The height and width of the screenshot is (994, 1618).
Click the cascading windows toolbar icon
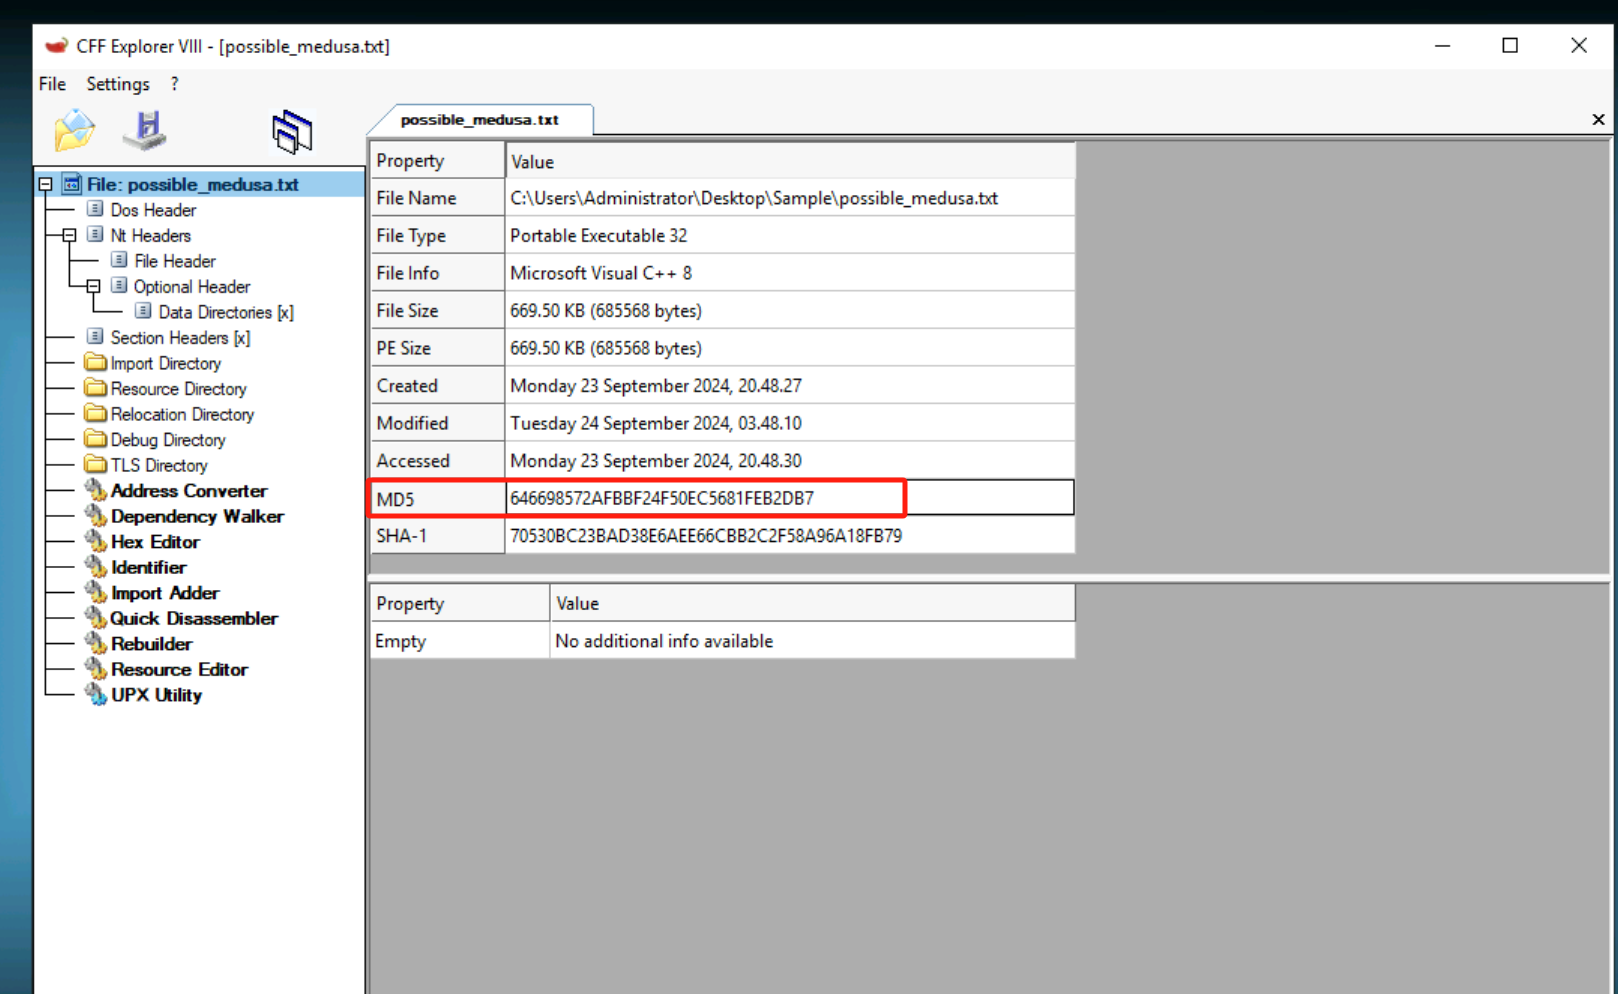291,132
